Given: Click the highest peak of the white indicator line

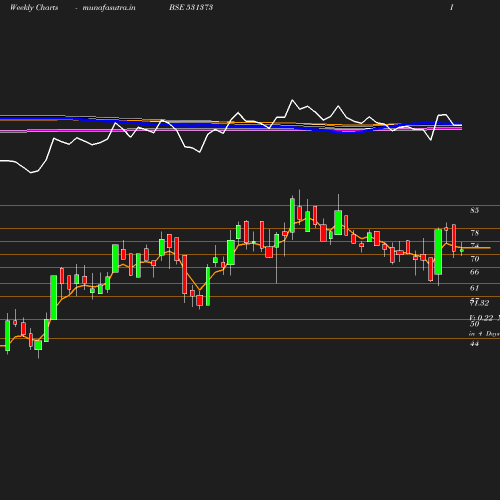Looking at the screenshot, I should (x=292, y=100).
